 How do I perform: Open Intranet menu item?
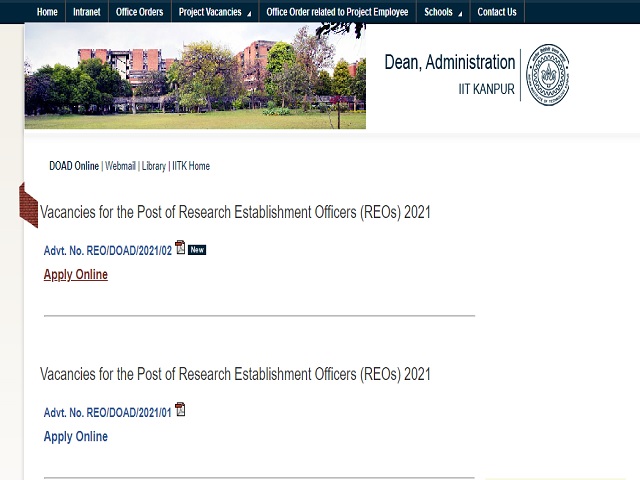tap(87, 12)
